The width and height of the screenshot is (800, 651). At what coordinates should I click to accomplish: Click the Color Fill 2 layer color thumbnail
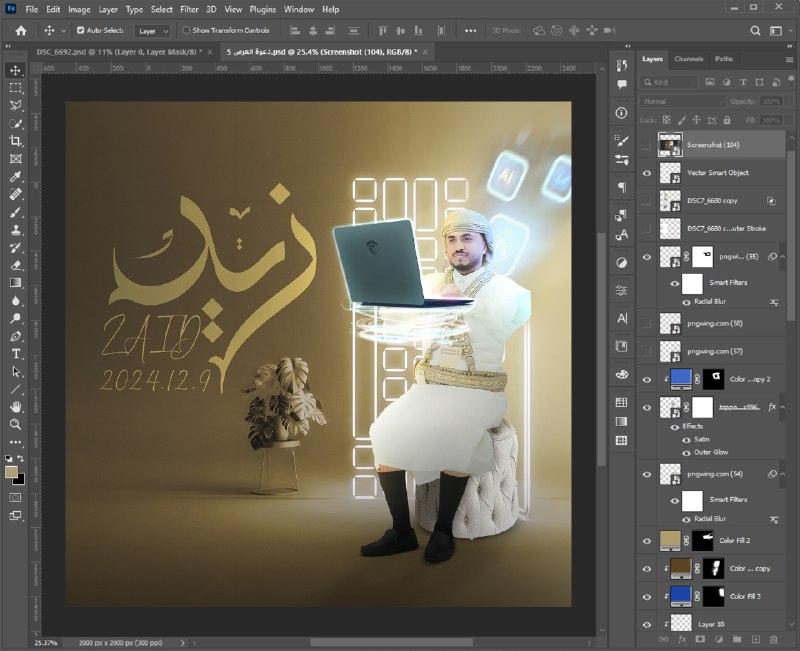point(670,540)
